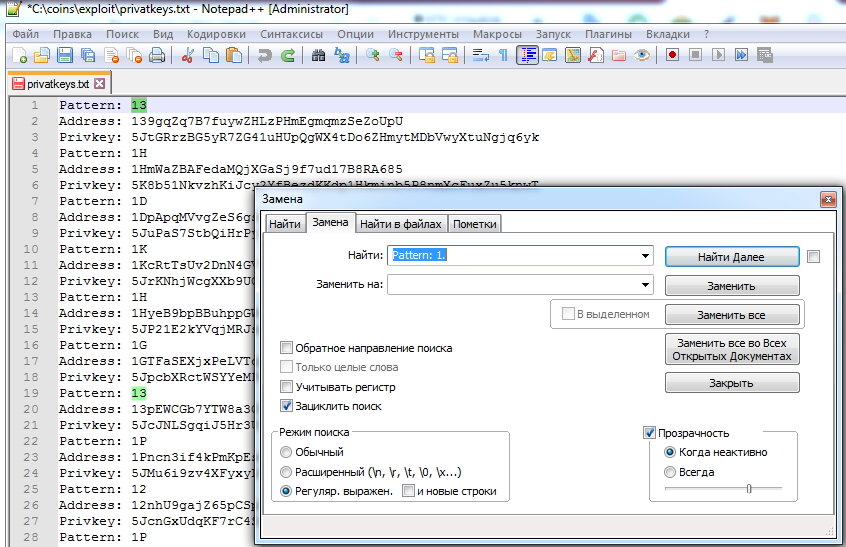The width and height of the screenshot is (846, 547).
Task: Open the Плагины menu
Action: pos(608,34)
